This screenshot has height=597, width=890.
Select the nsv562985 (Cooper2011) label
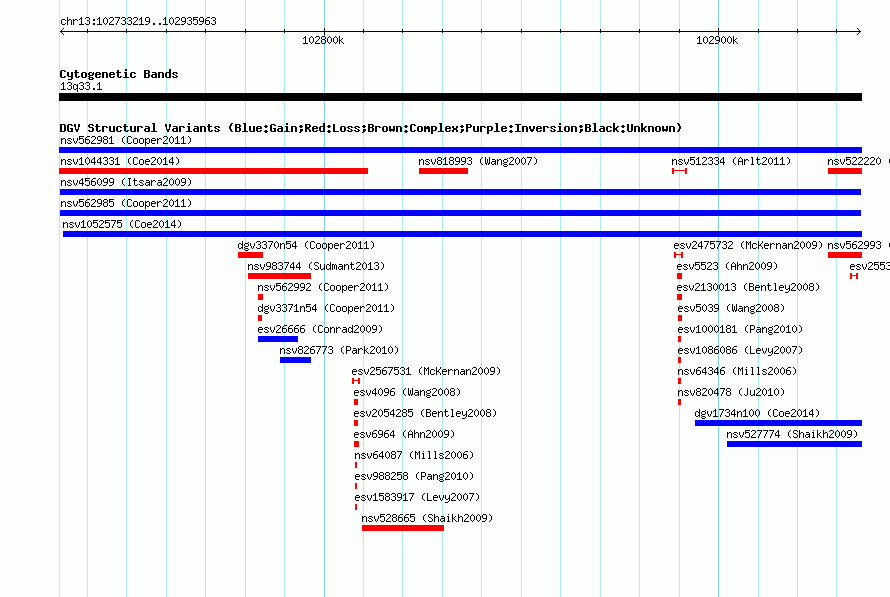126,203
